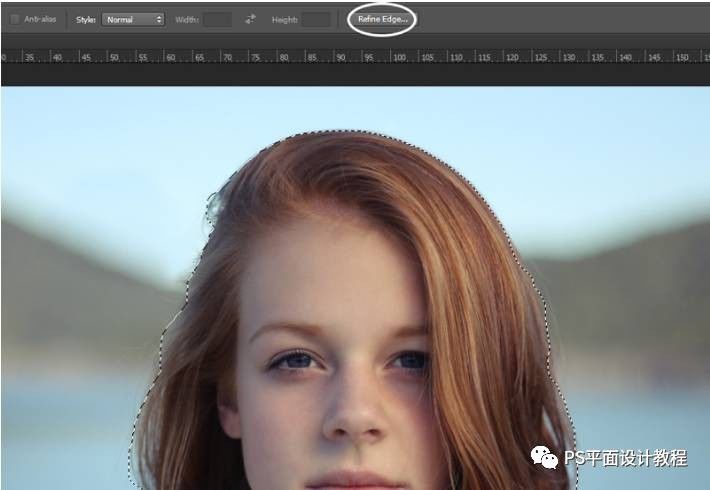Click the 50 mark on the ruler
This screenshot has height=490, width=710.
click(114, 57)
